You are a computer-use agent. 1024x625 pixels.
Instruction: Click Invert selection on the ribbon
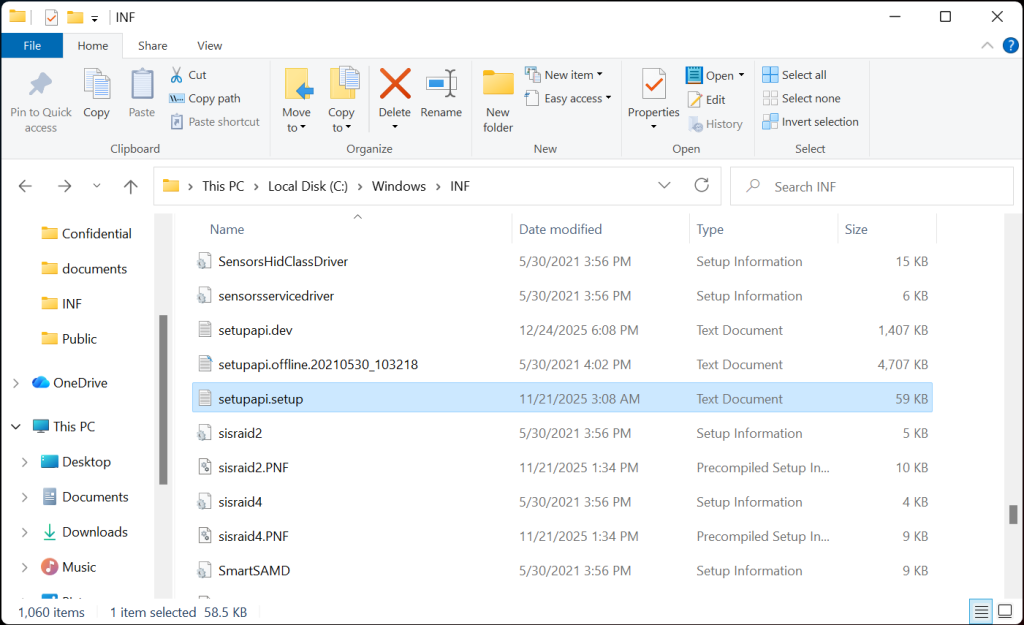[x=810, y=121]
